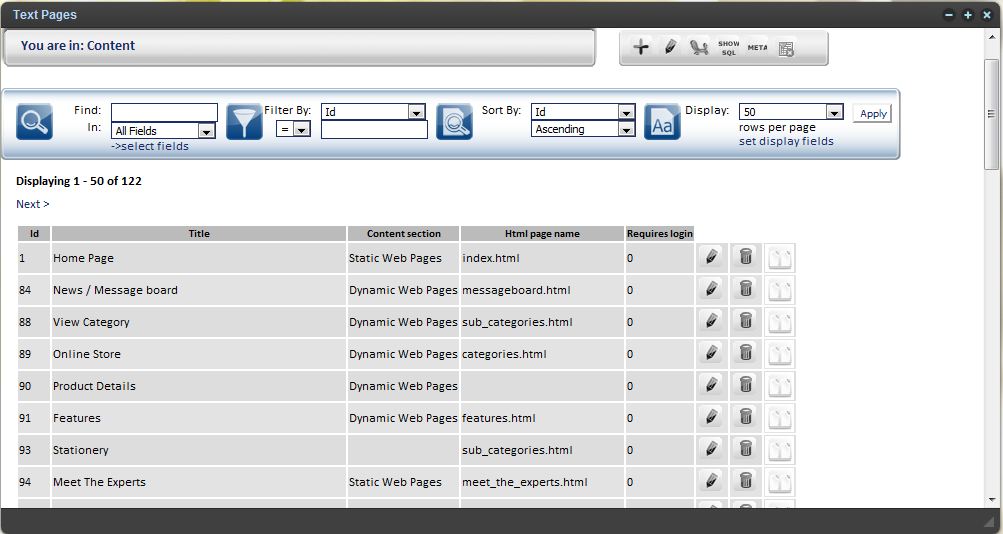Click the set display fields link

pos(786,141)
